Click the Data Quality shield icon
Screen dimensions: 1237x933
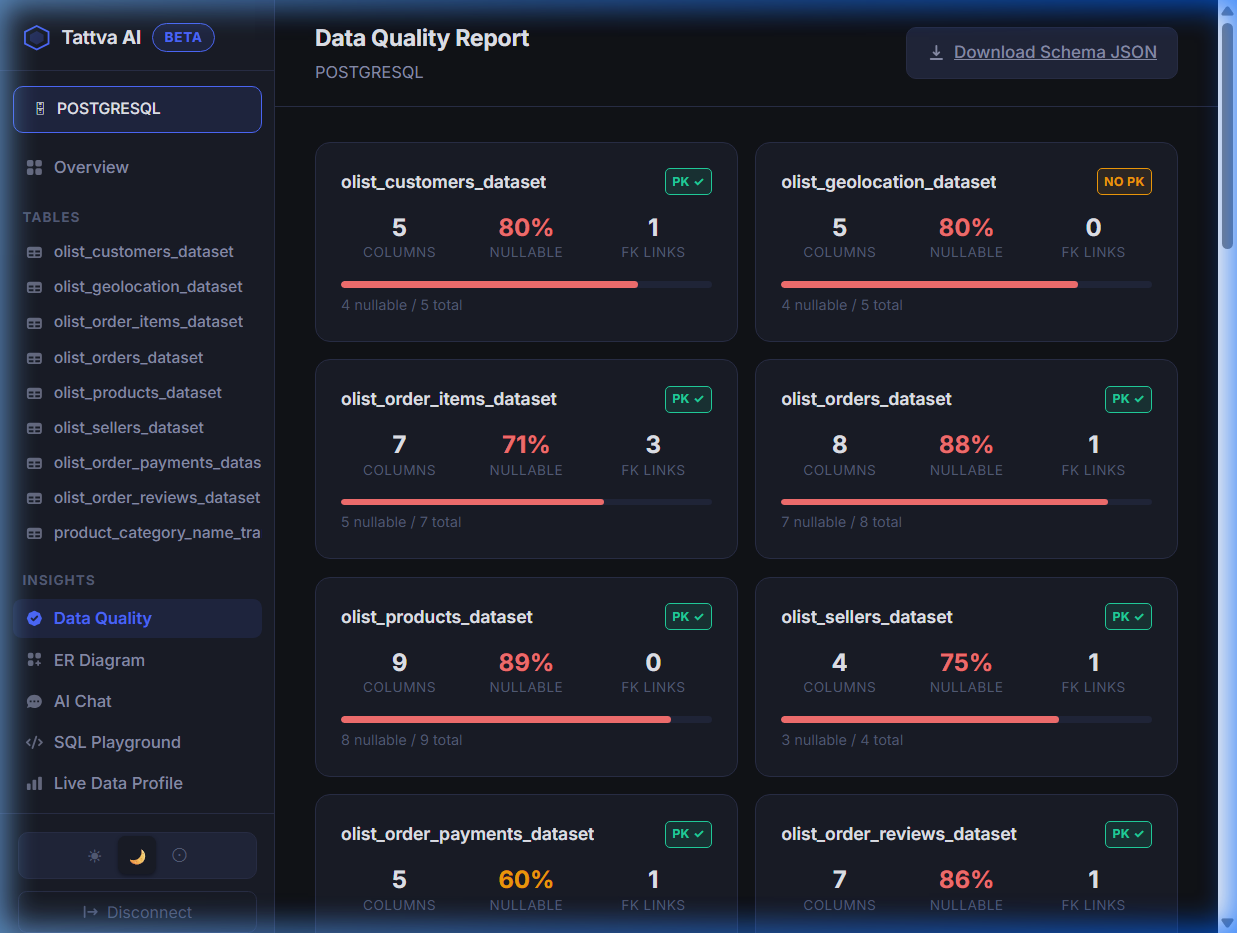tap(33, 618)
